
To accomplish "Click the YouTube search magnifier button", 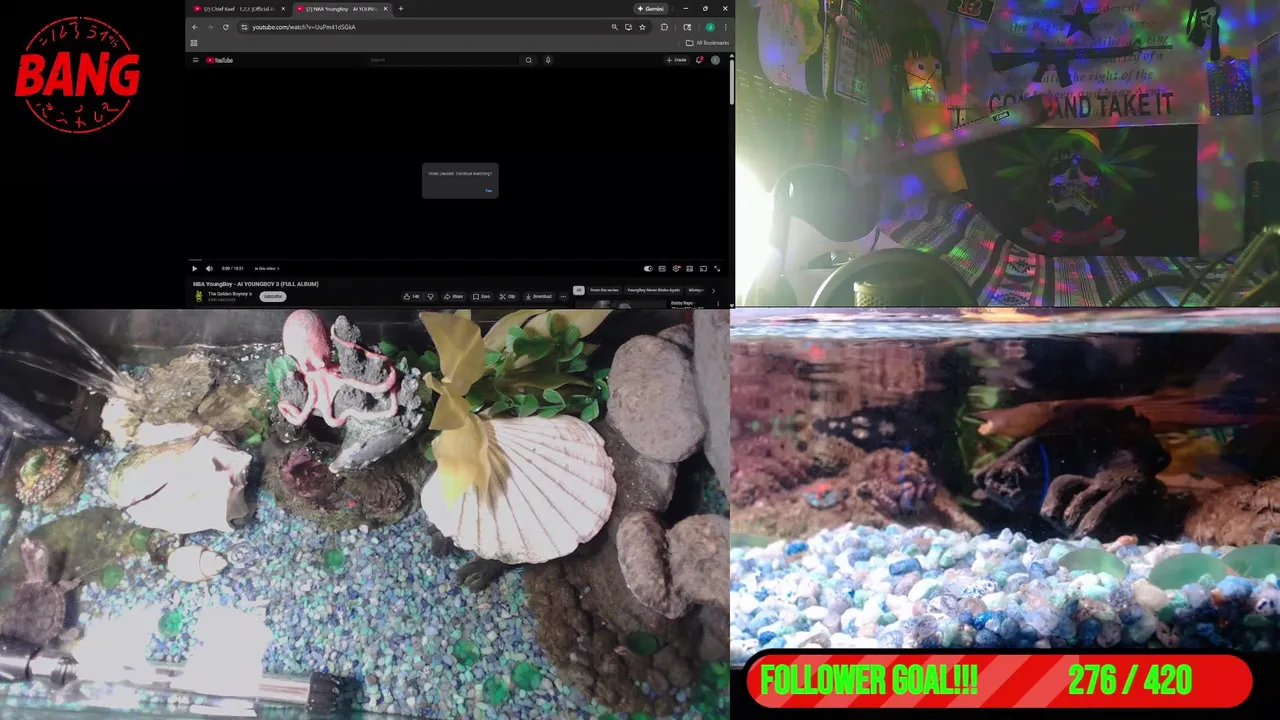I will [x=529, y=60].
